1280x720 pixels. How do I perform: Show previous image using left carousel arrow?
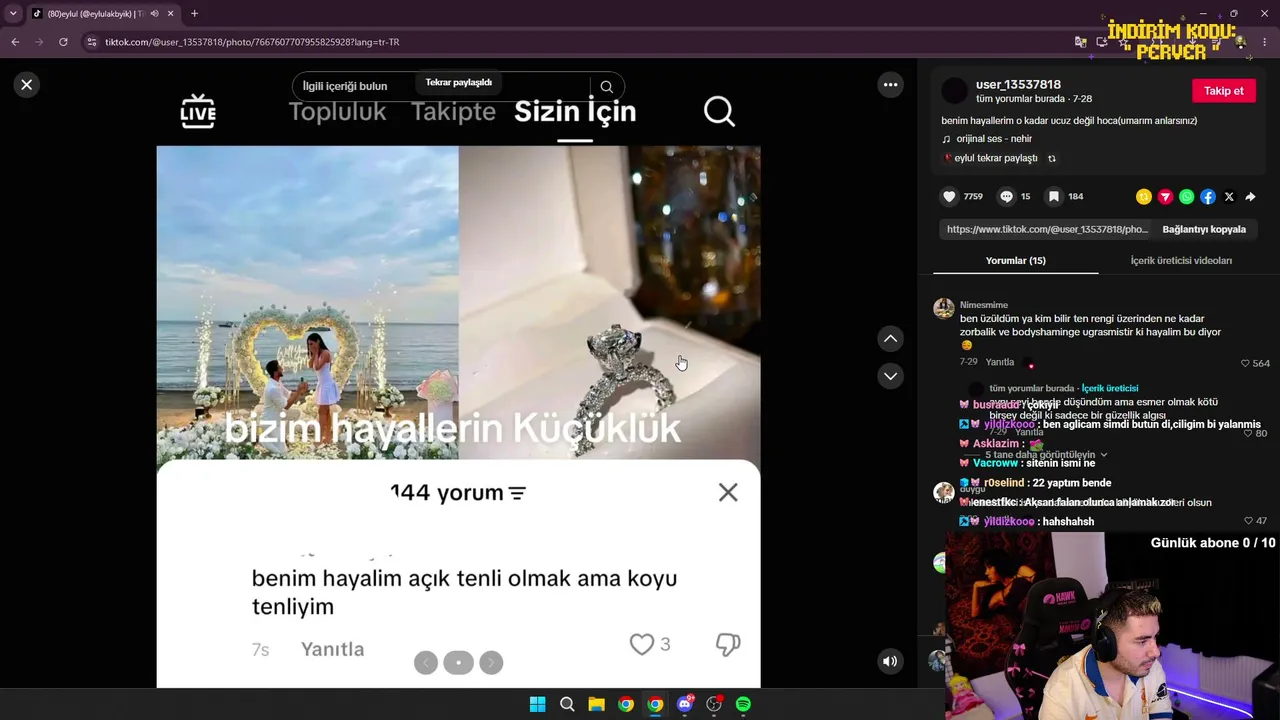point(426,662)
